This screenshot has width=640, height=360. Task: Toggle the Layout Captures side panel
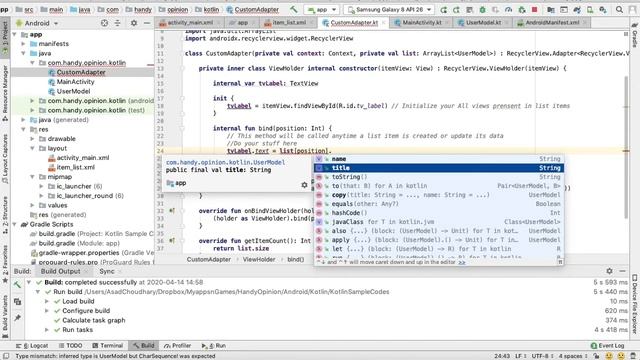5,158
